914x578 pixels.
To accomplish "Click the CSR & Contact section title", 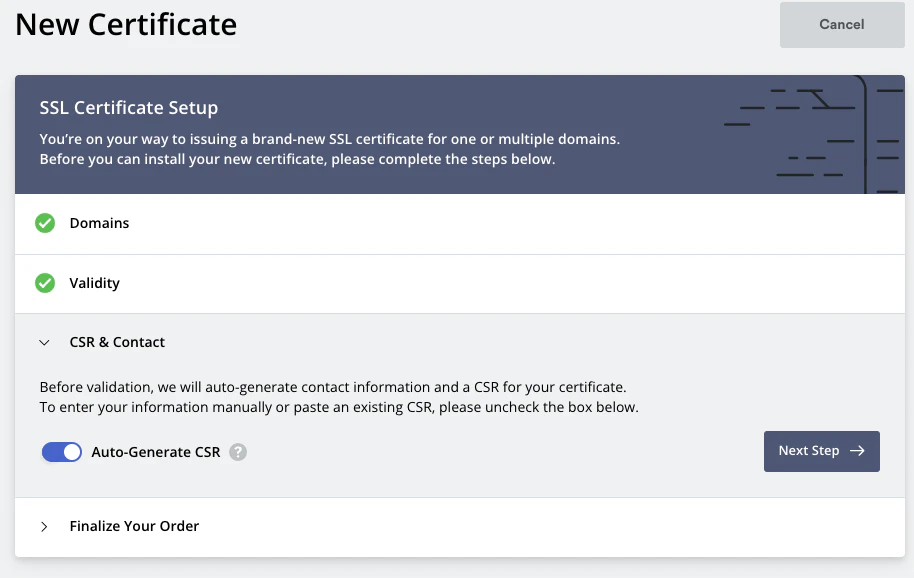I will (117, 342).
